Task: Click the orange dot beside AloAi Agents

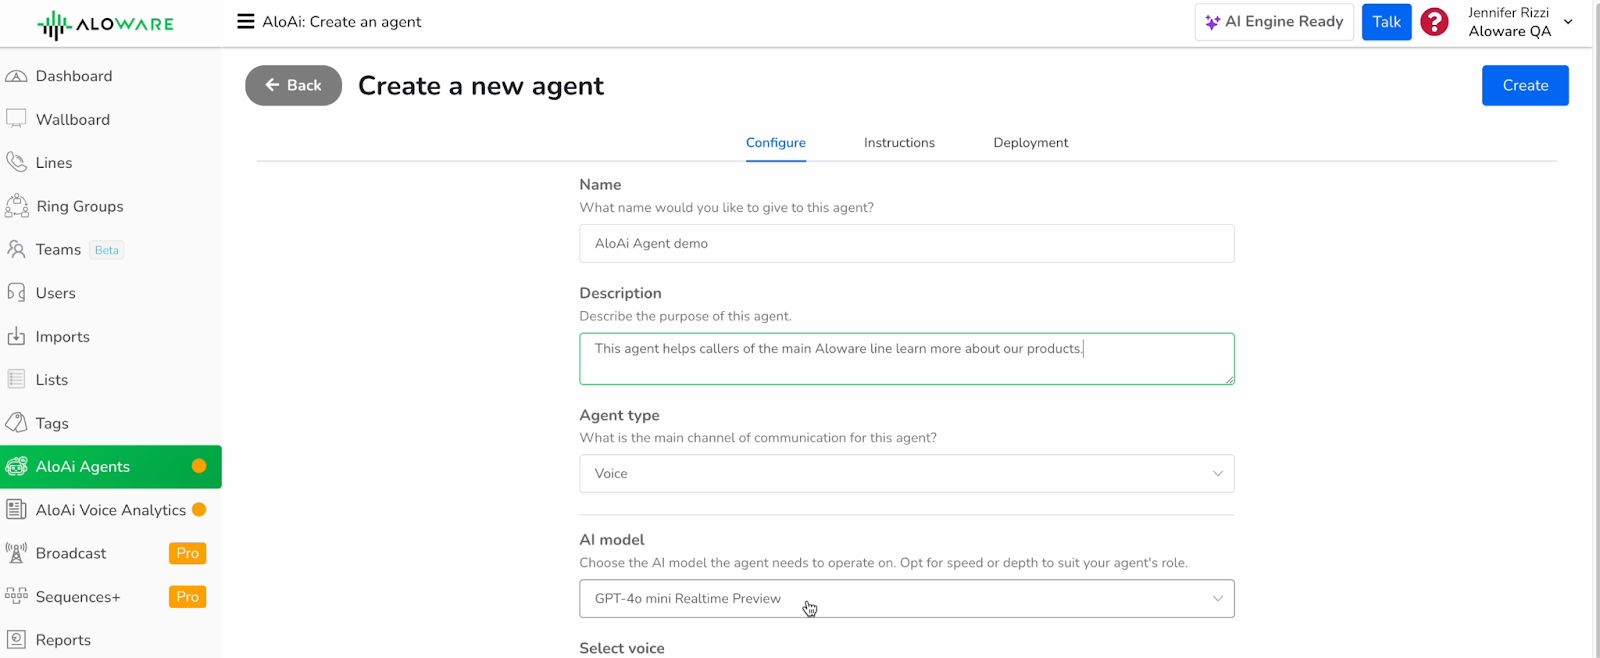Action: (x=199, y=466)
